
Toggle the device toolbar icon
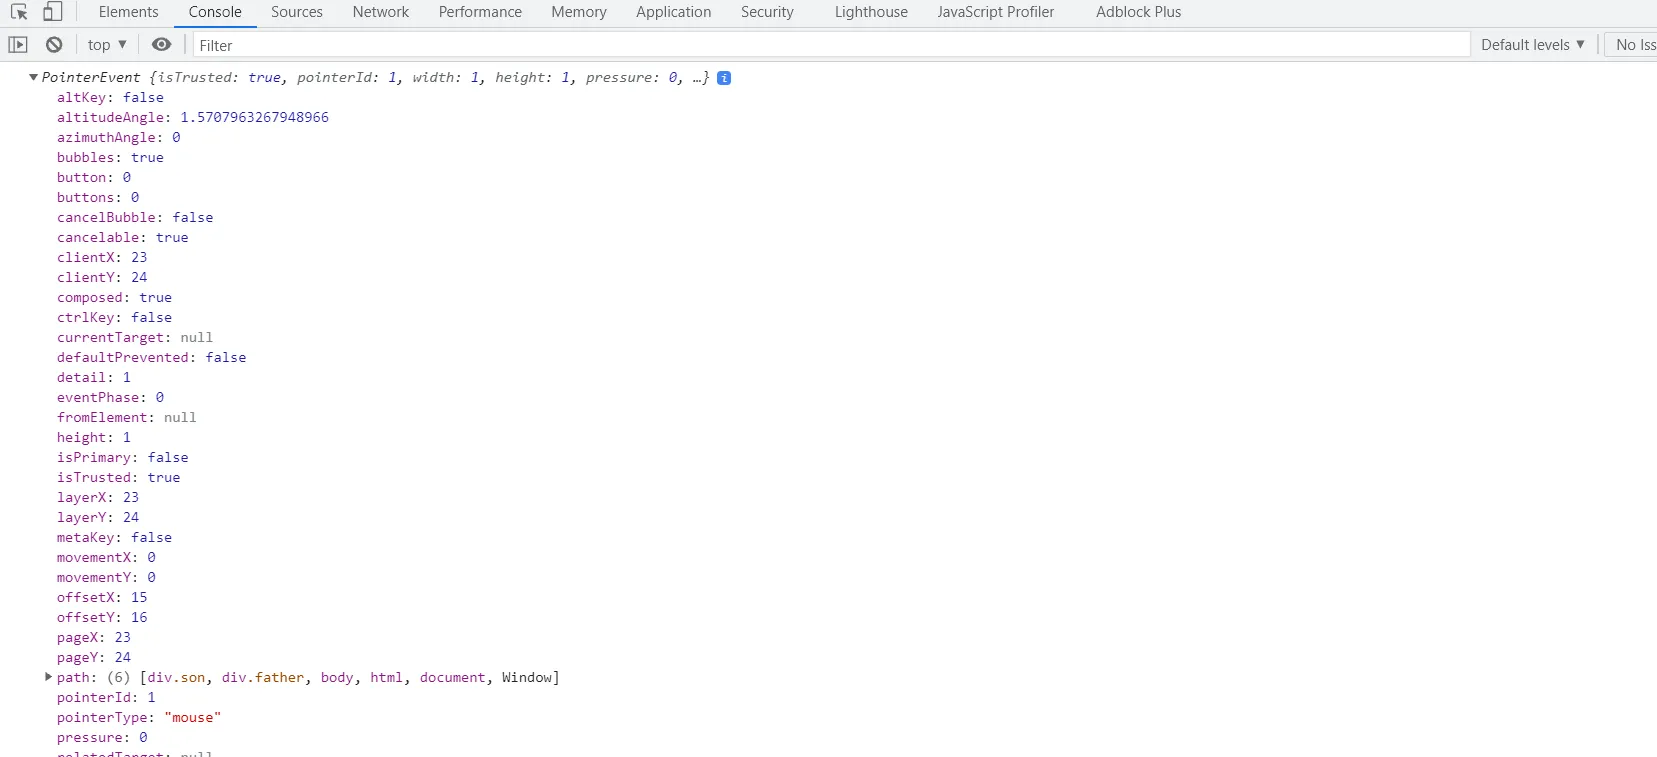[x=53, y=12]
